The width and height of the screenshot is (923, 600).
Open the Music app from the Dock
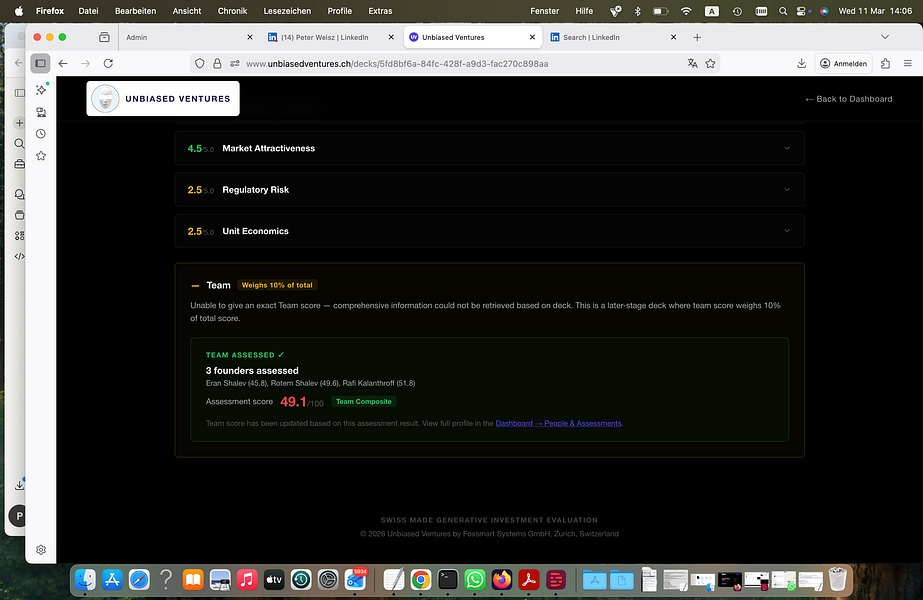click(247, 580)
